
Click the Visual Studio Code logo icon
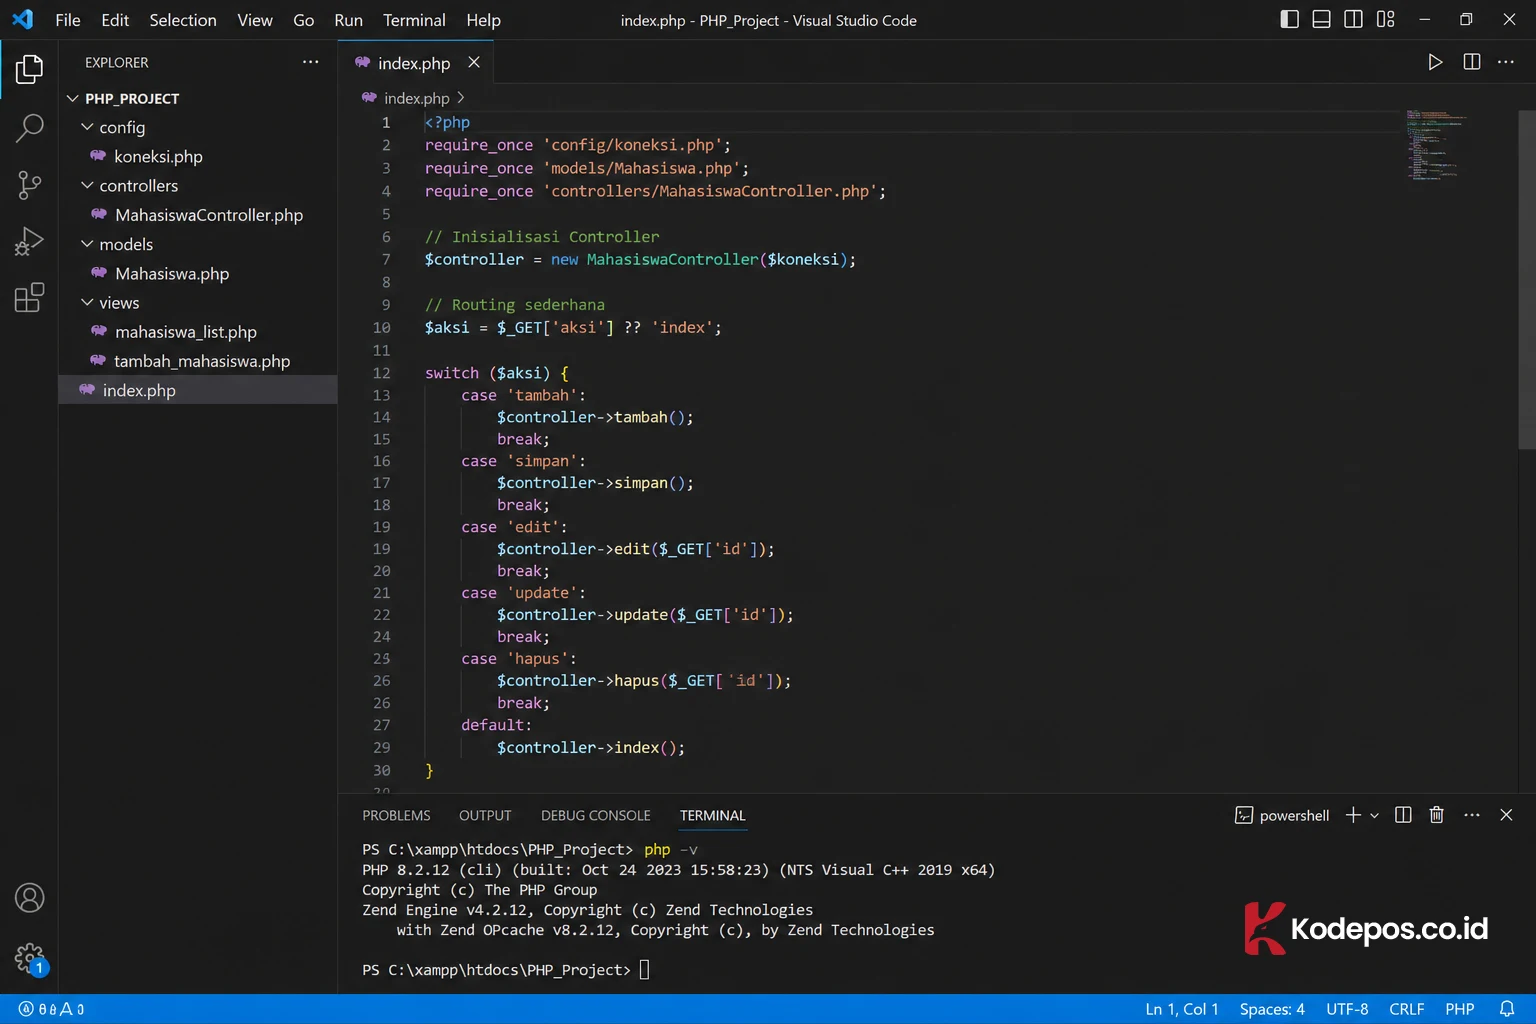(22, 19)
